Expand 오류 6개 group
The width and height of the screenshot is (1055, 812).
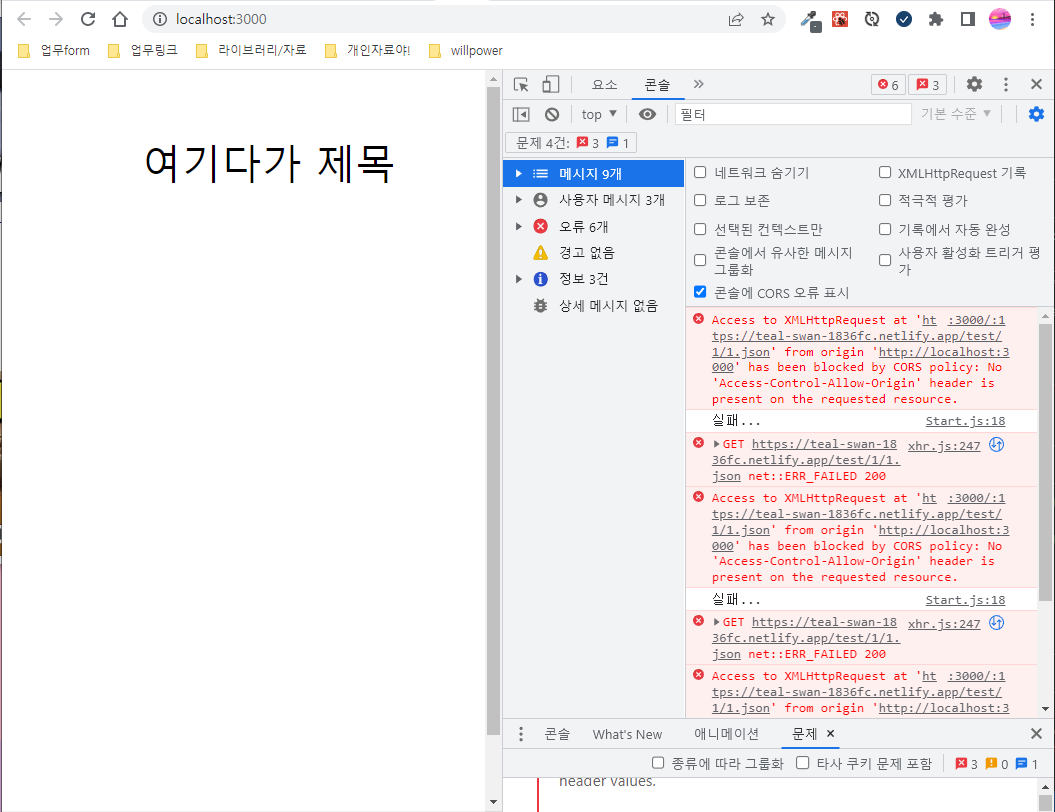[518, 227]
